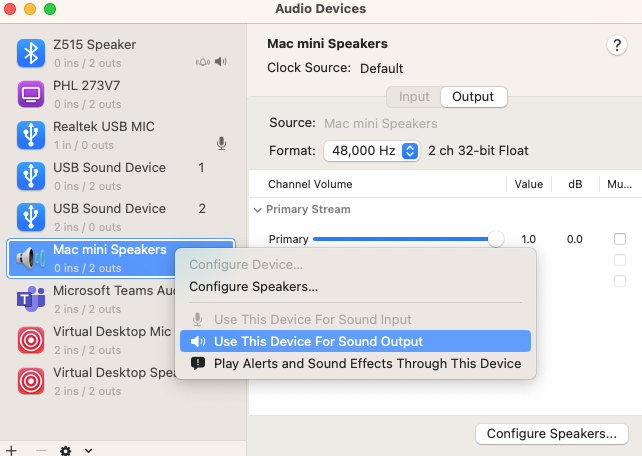The height and width of the screenshot is (456, 642).
Task: Open the chevron dropdown beside the gear
Action: (x=88, y=451)
